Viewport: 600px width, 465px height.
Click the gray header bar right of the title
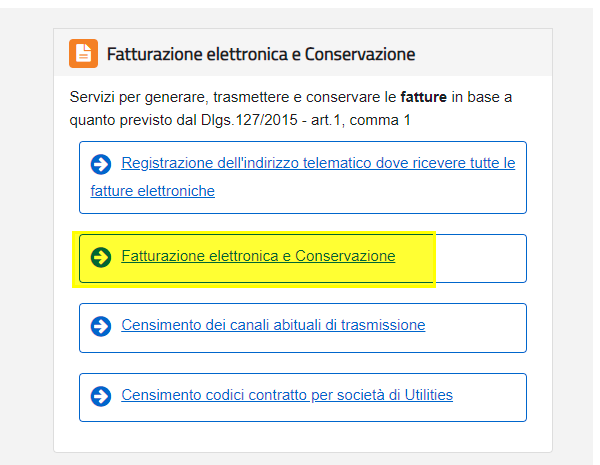click(482, 53)
